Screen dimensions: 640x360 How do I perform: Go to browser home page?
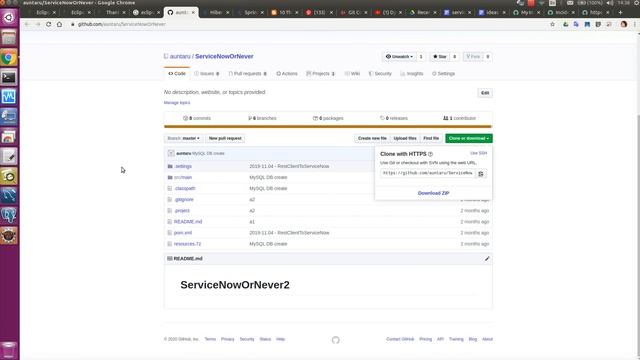(60, 24)
